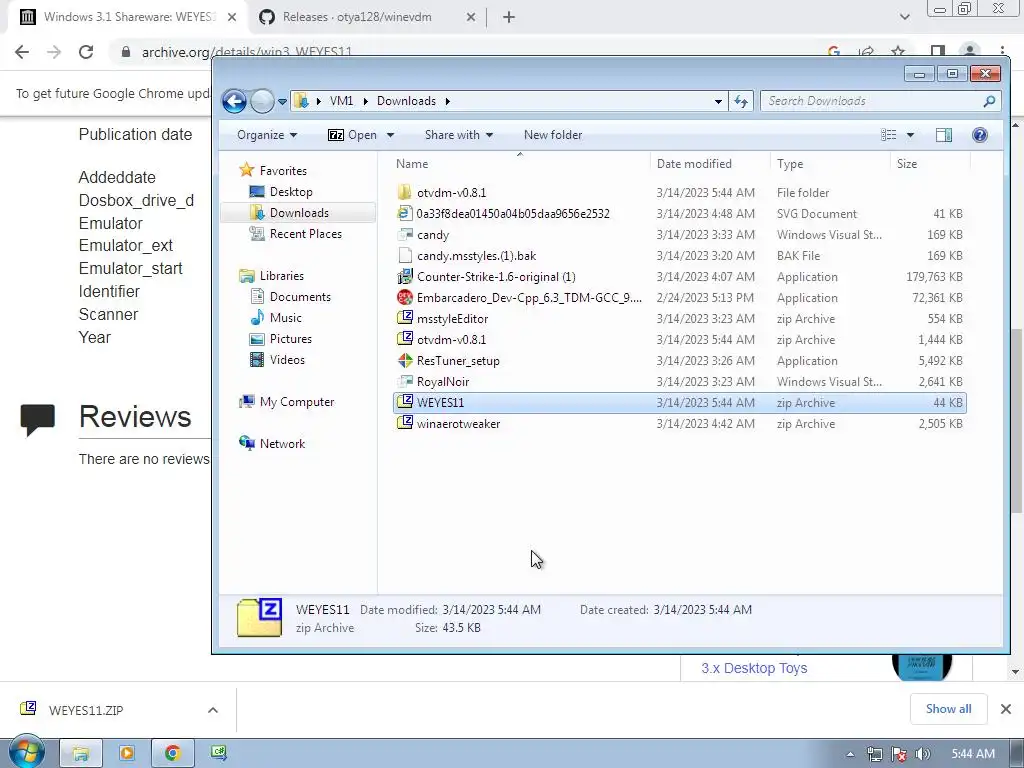The width and height of the screenshot is (1024, 768).
Task: Click Open with 7-Zip button
Action: point(353,135)
